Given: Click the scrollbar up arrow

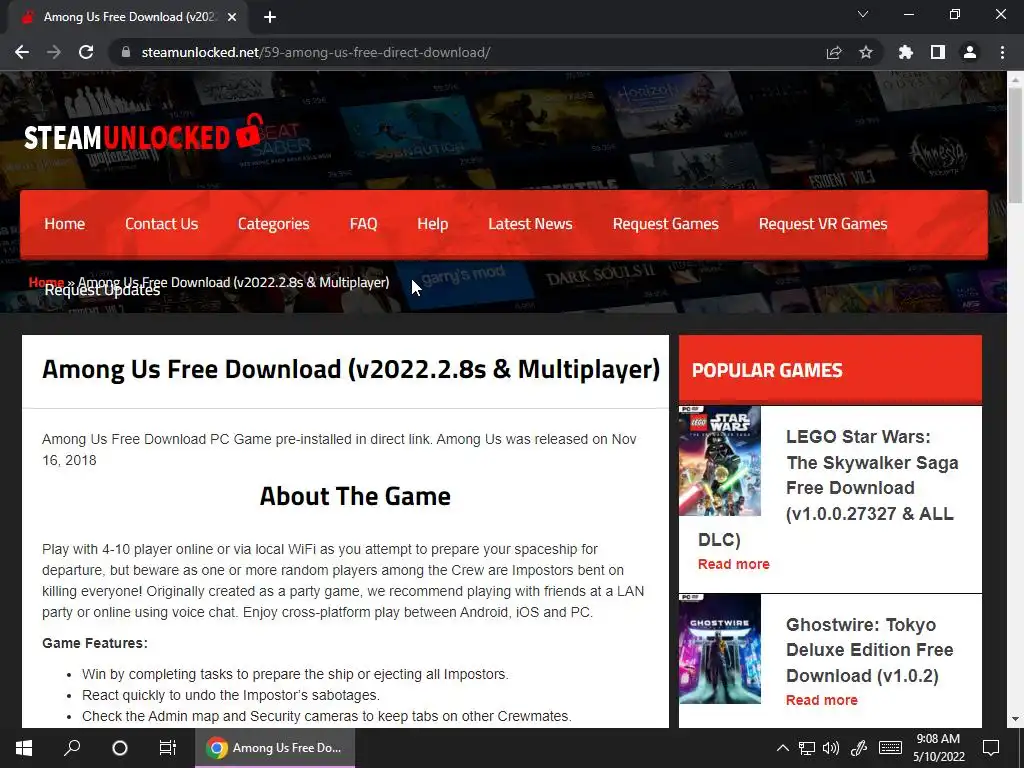Looking at the screenshot, I should (x=1015, y=78).
